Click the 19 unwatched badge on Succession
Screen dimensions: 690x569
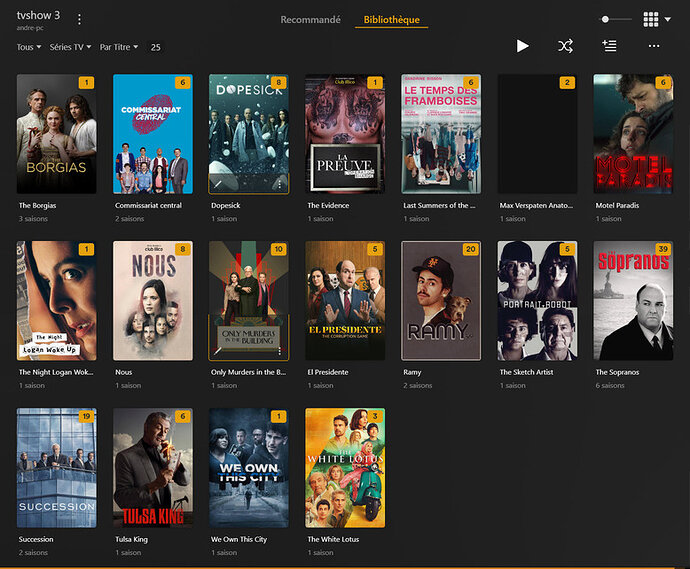pos(86,416)
